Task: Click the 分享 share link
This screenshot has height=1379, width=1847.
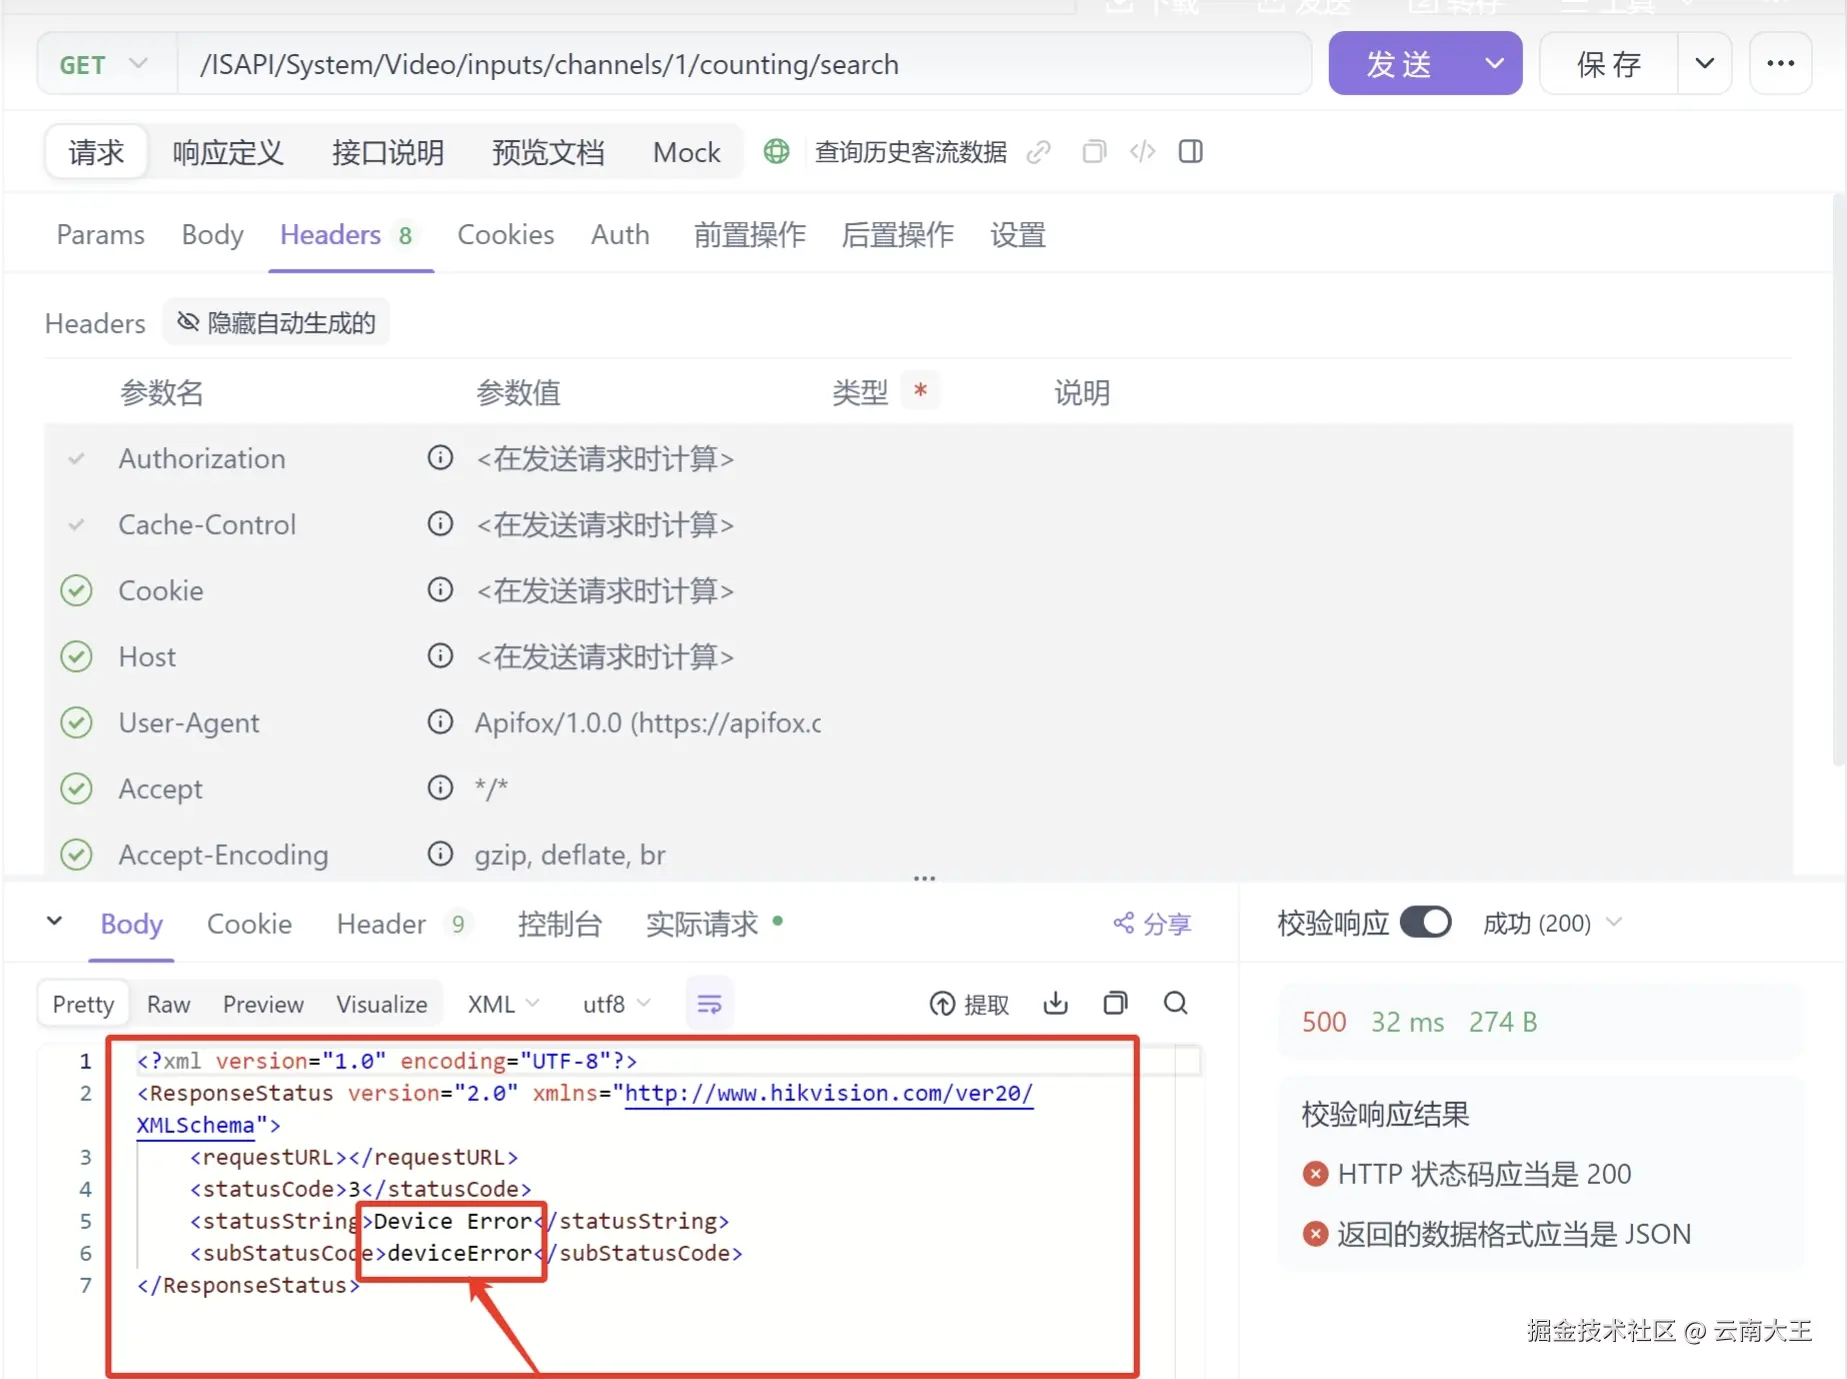Action: [x=1152, y=923]
